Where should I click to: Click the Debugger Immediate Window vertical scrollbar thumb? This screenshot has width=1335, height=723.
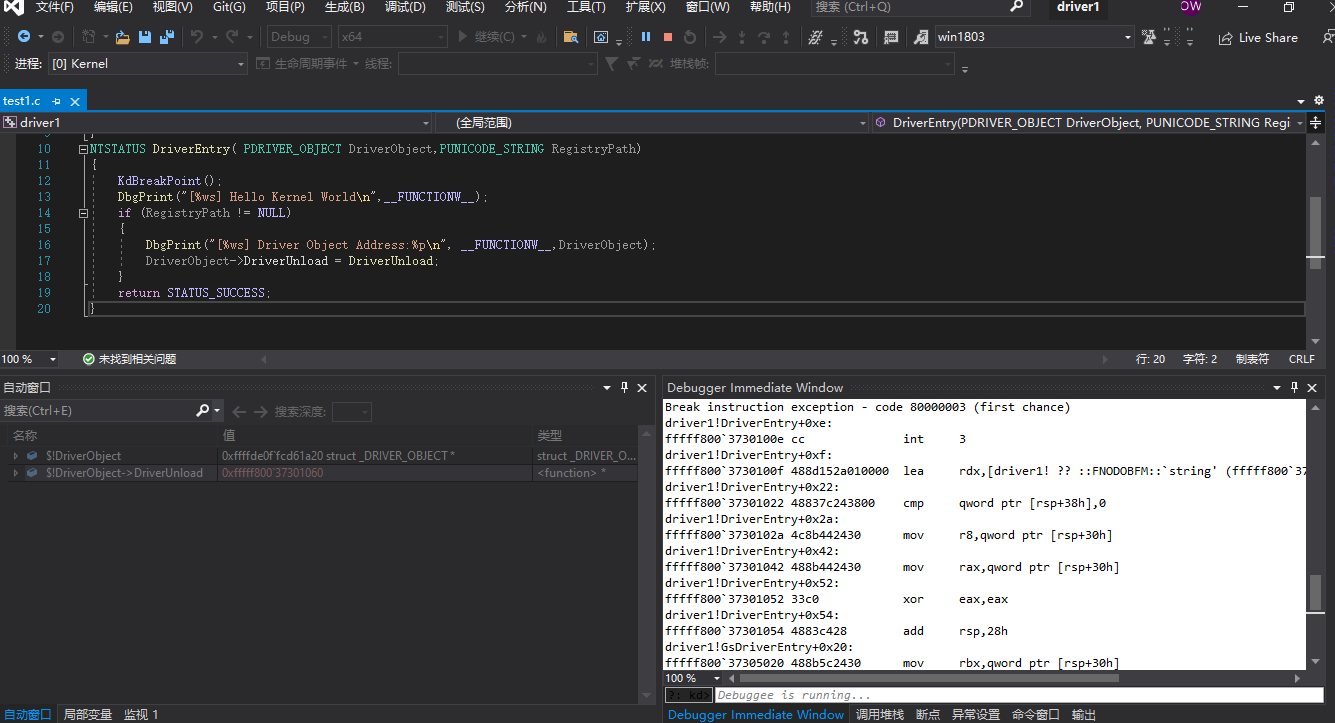tap(1316, 591)
